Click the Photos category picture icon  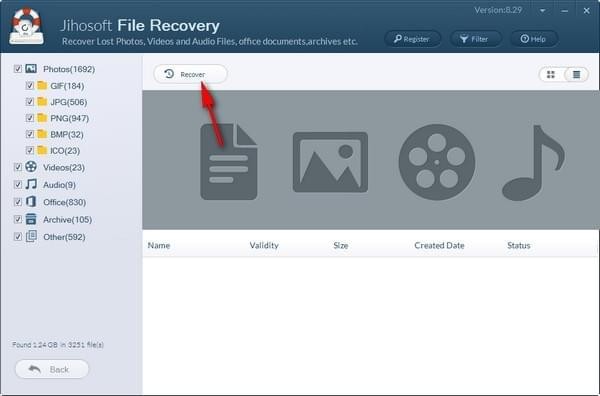coord(31,68)
